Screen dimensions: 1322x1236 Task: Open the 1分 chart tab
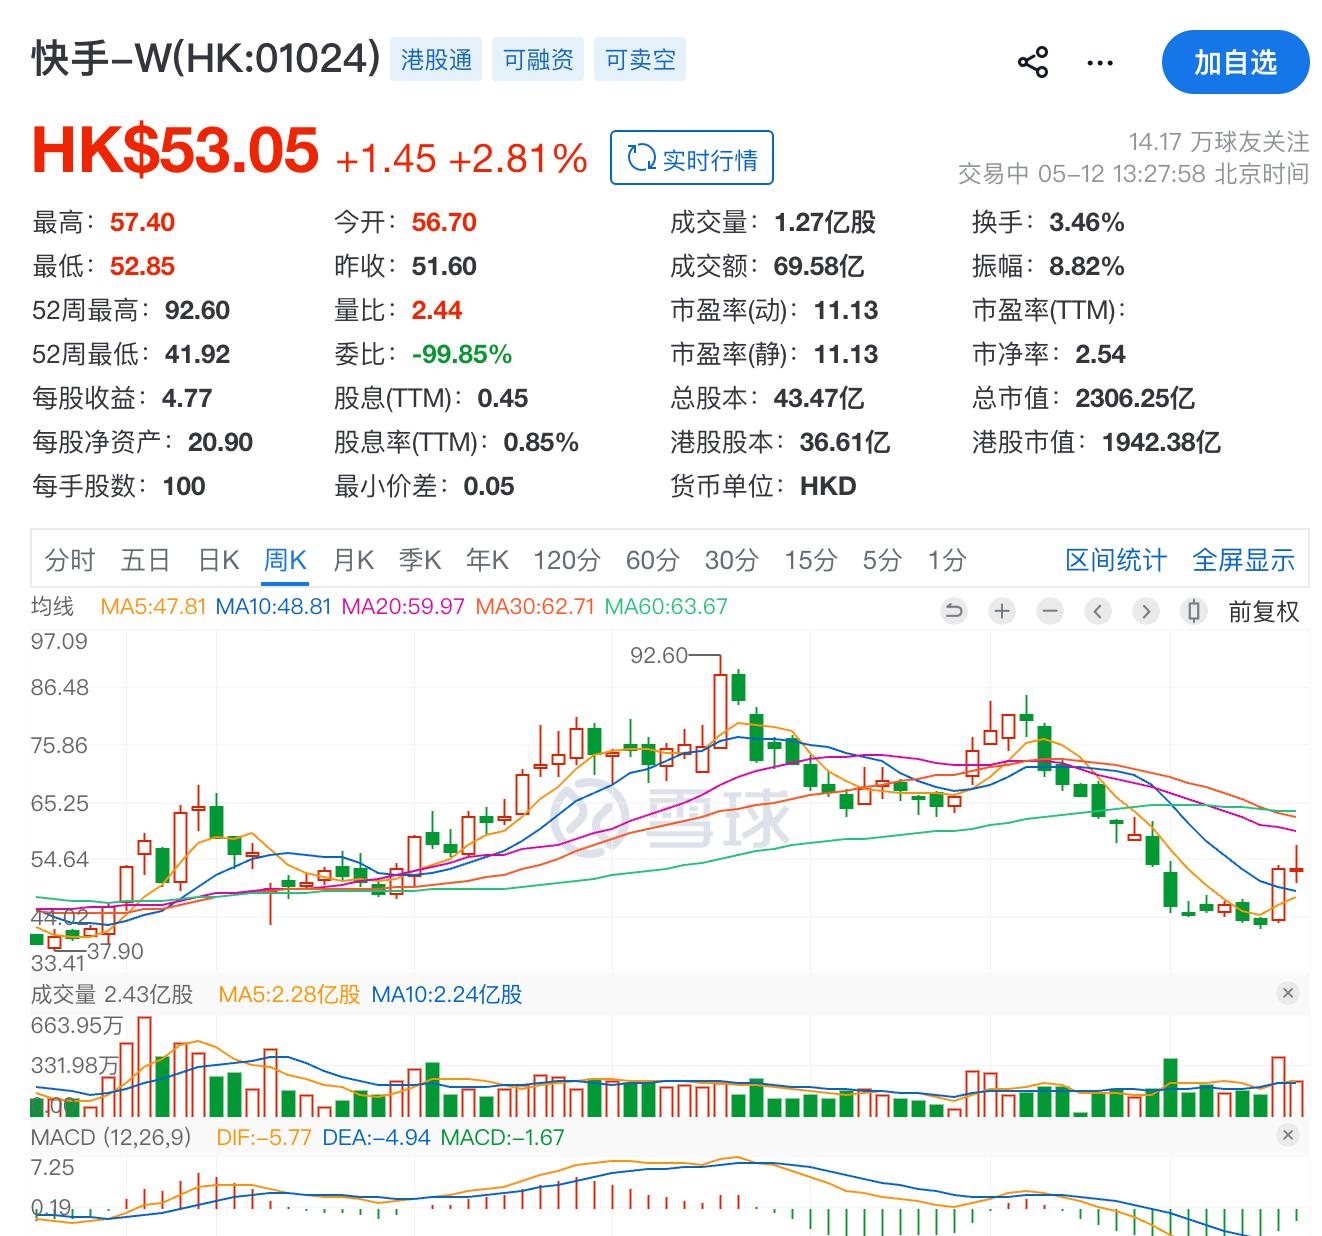[x=946, y=560]
